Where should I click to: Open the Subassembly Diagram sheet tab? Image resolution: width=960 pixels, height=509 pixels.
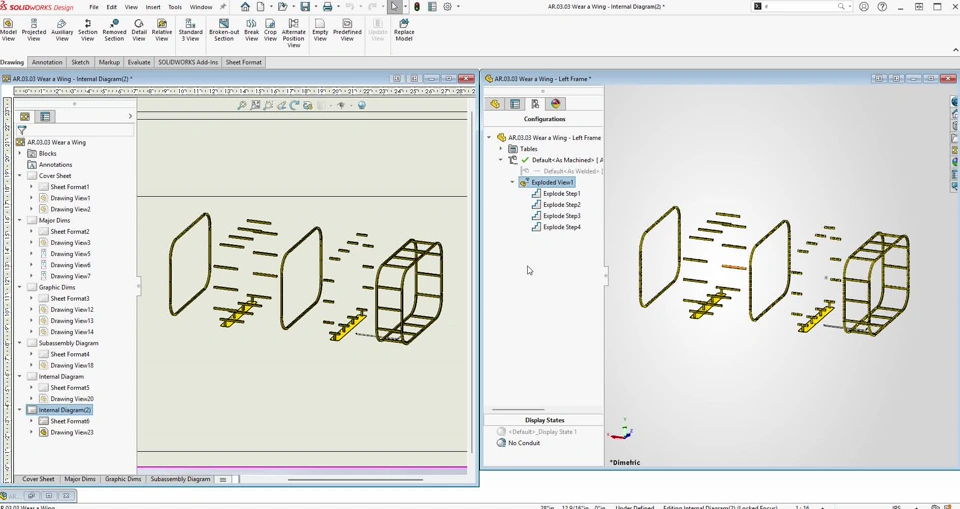pyautogui.click(x=181, y=479)
